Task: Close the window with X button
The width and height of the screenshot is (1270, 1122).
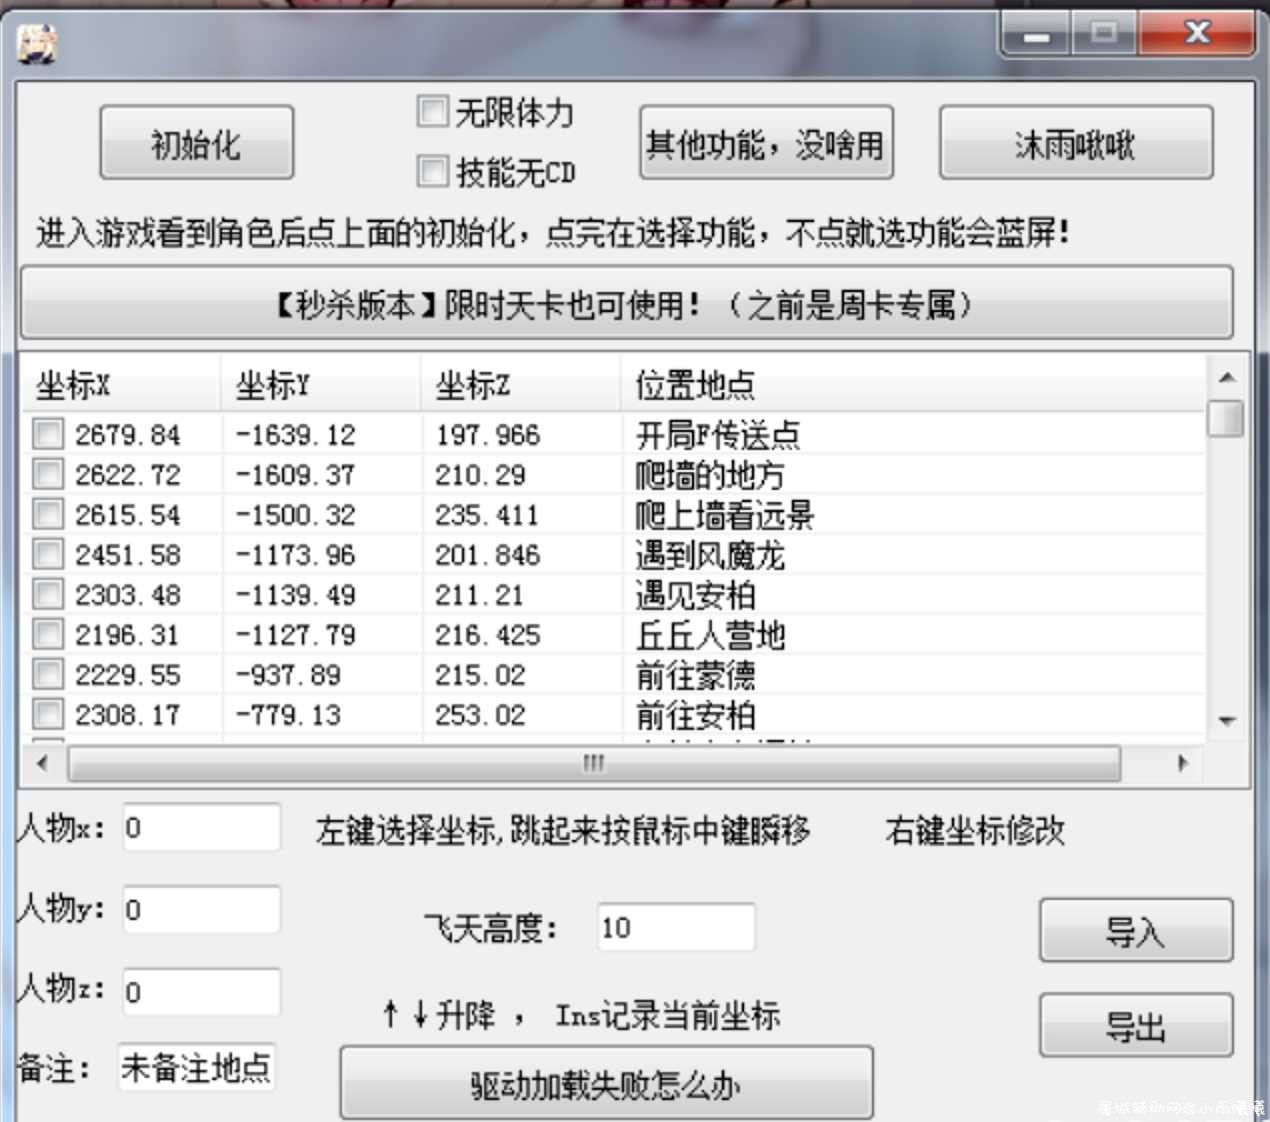Action: point(1196,33)
